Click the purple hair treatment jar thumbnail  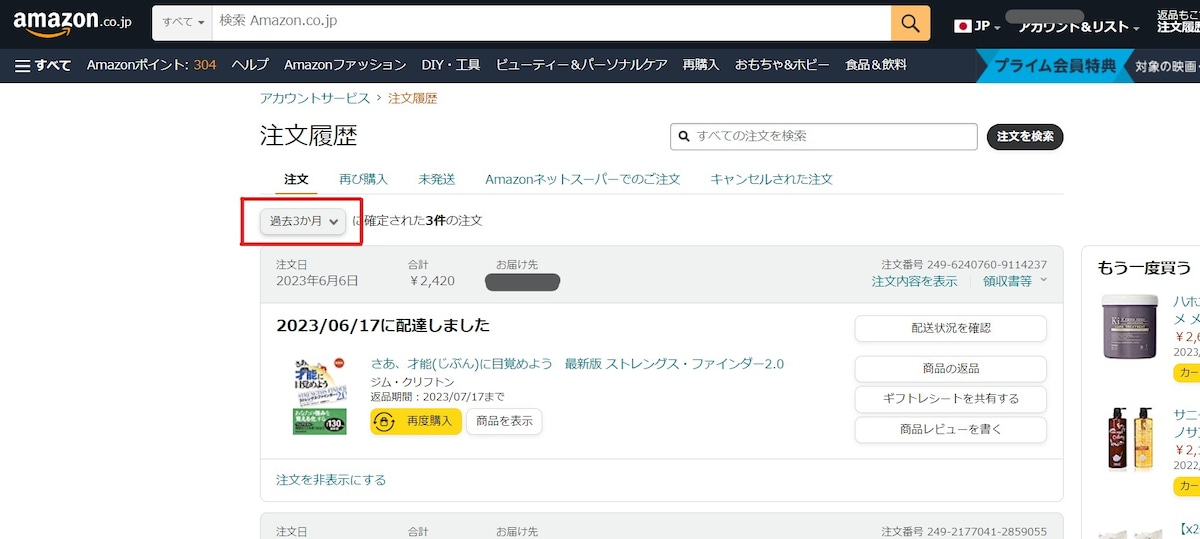coord(1130,326)
